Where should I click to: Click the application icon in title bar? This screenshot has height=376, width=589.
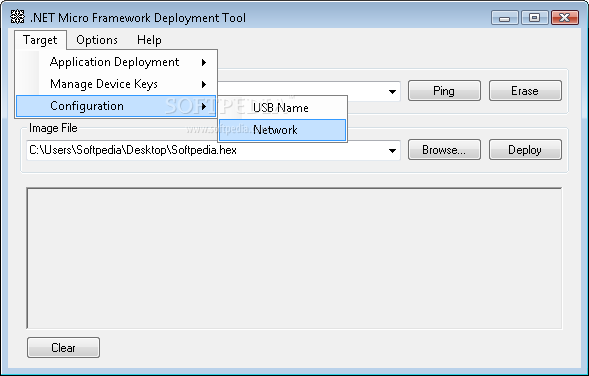(17, 17)
